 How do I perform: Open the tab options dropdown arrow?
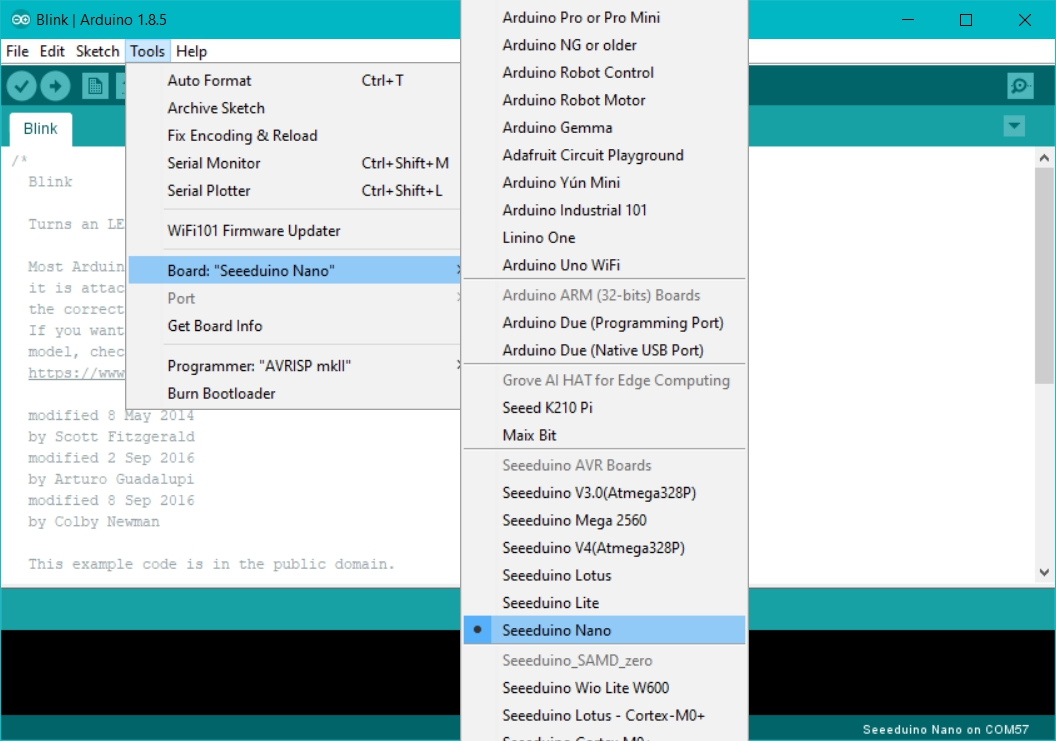click(x=1014, y=126)
